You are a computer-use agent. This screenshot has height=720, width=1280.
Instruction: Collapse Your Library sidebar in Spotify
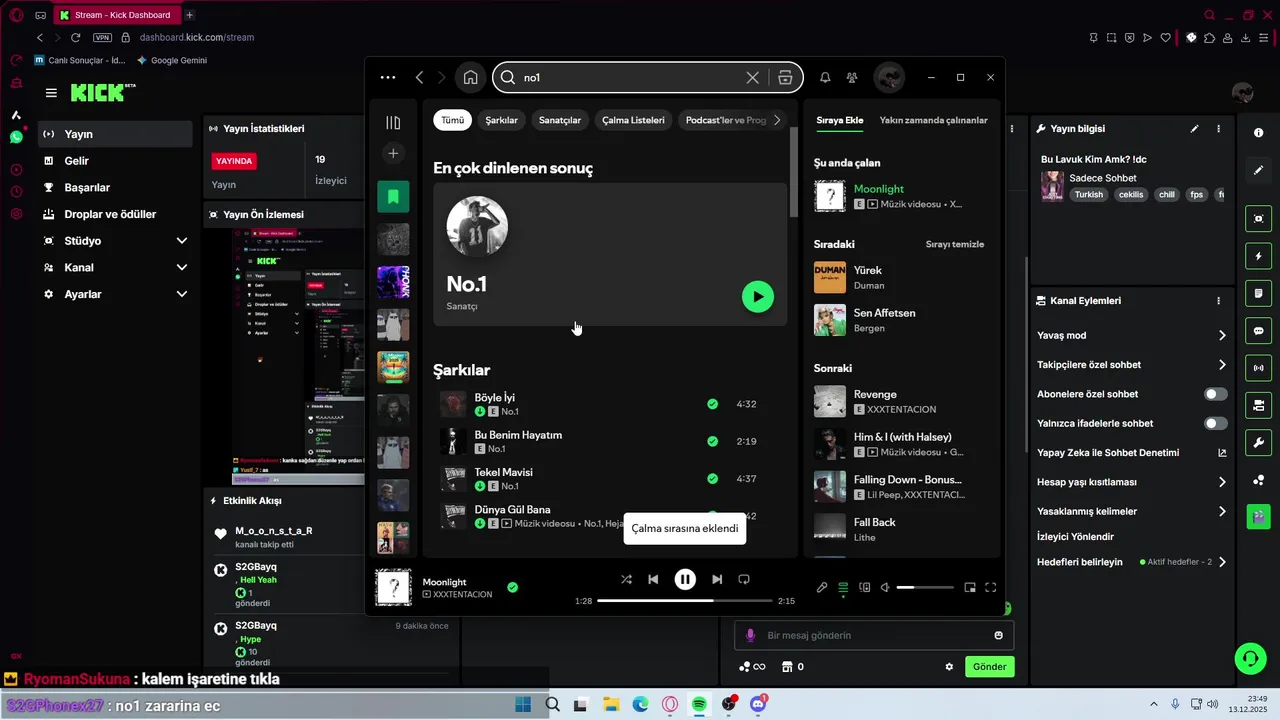pyautogui.click(x=393, y=122)
